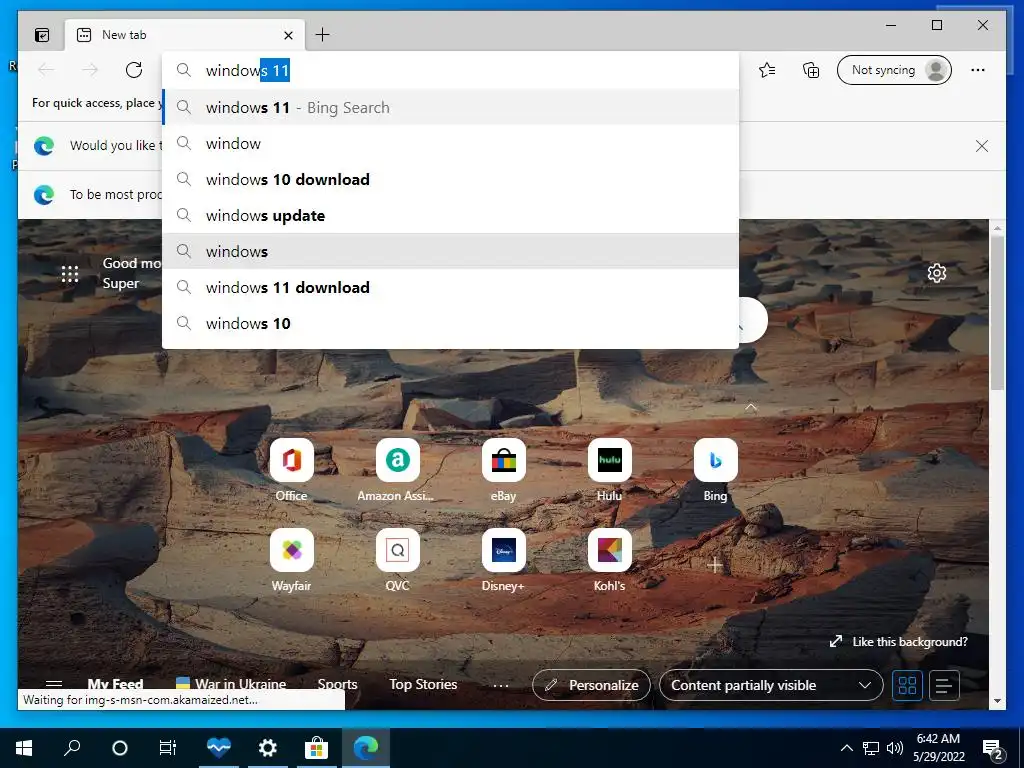Open Task View on taskbar
The height and width of the screenshot is (768, 1024).
tap(168, 748)
